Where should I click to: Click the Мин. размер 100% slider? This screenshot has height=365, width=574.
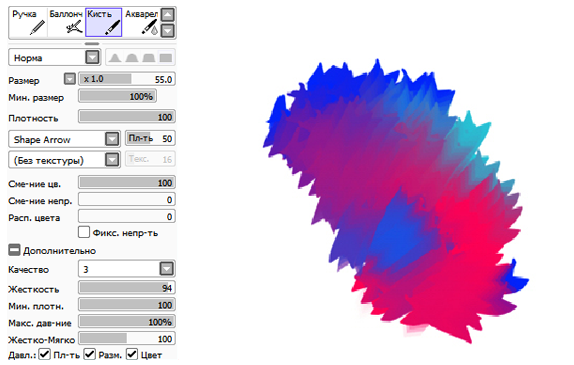[118, 96]
